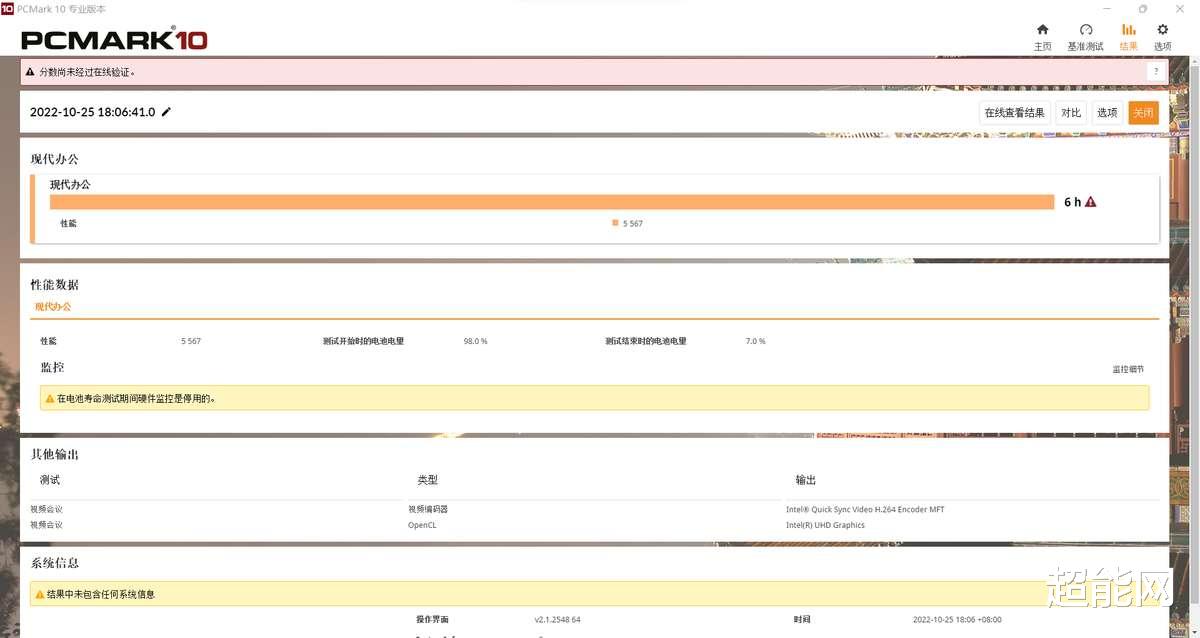Click the red warning triangle next to 6 h
Image resolution: width=1200 pixels, height=638 pixels.
point(1089,201)
